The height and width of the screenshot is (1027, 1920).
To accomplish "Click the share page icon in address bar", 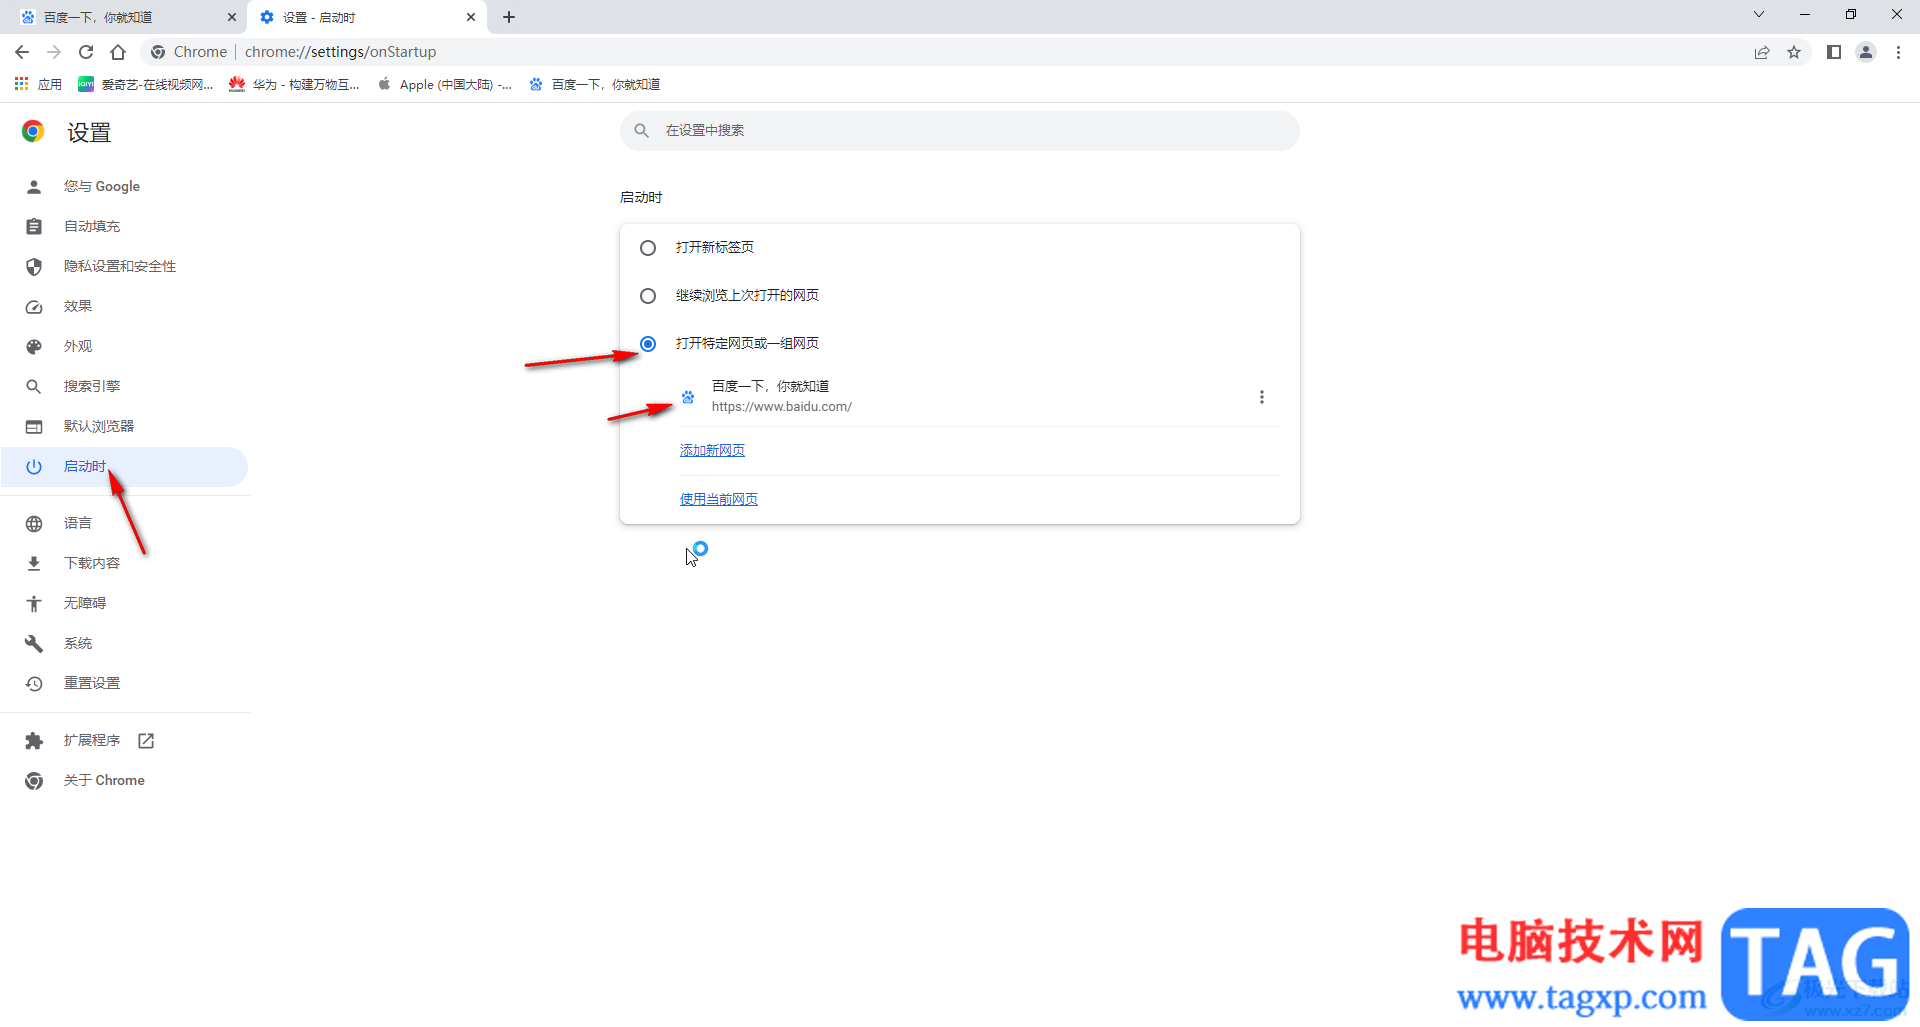I will pos(1762,52).
